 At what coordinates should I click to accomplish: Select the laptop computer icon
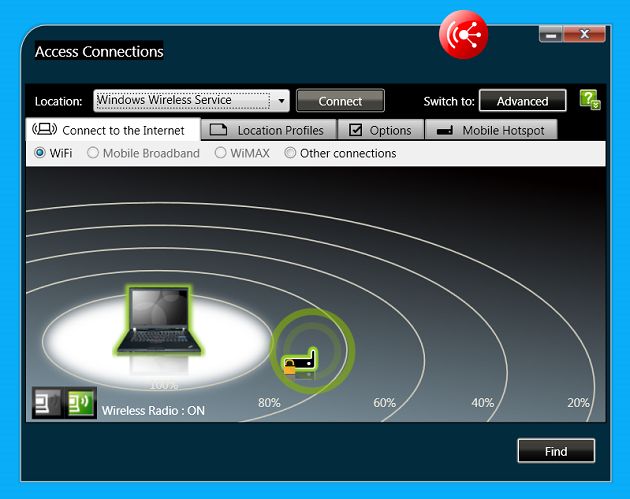160,321
